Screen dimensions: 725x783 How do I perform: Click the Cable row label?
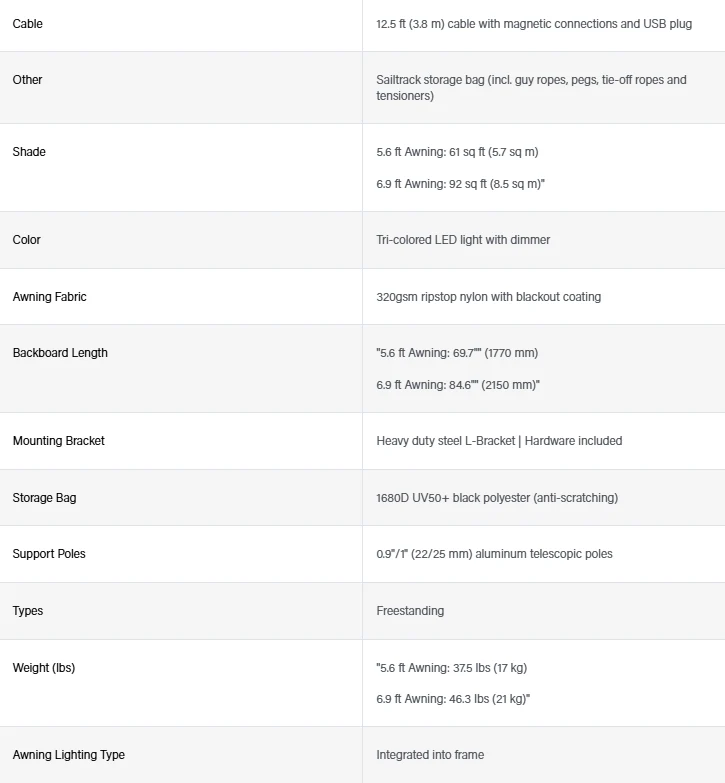pos(27,24)
